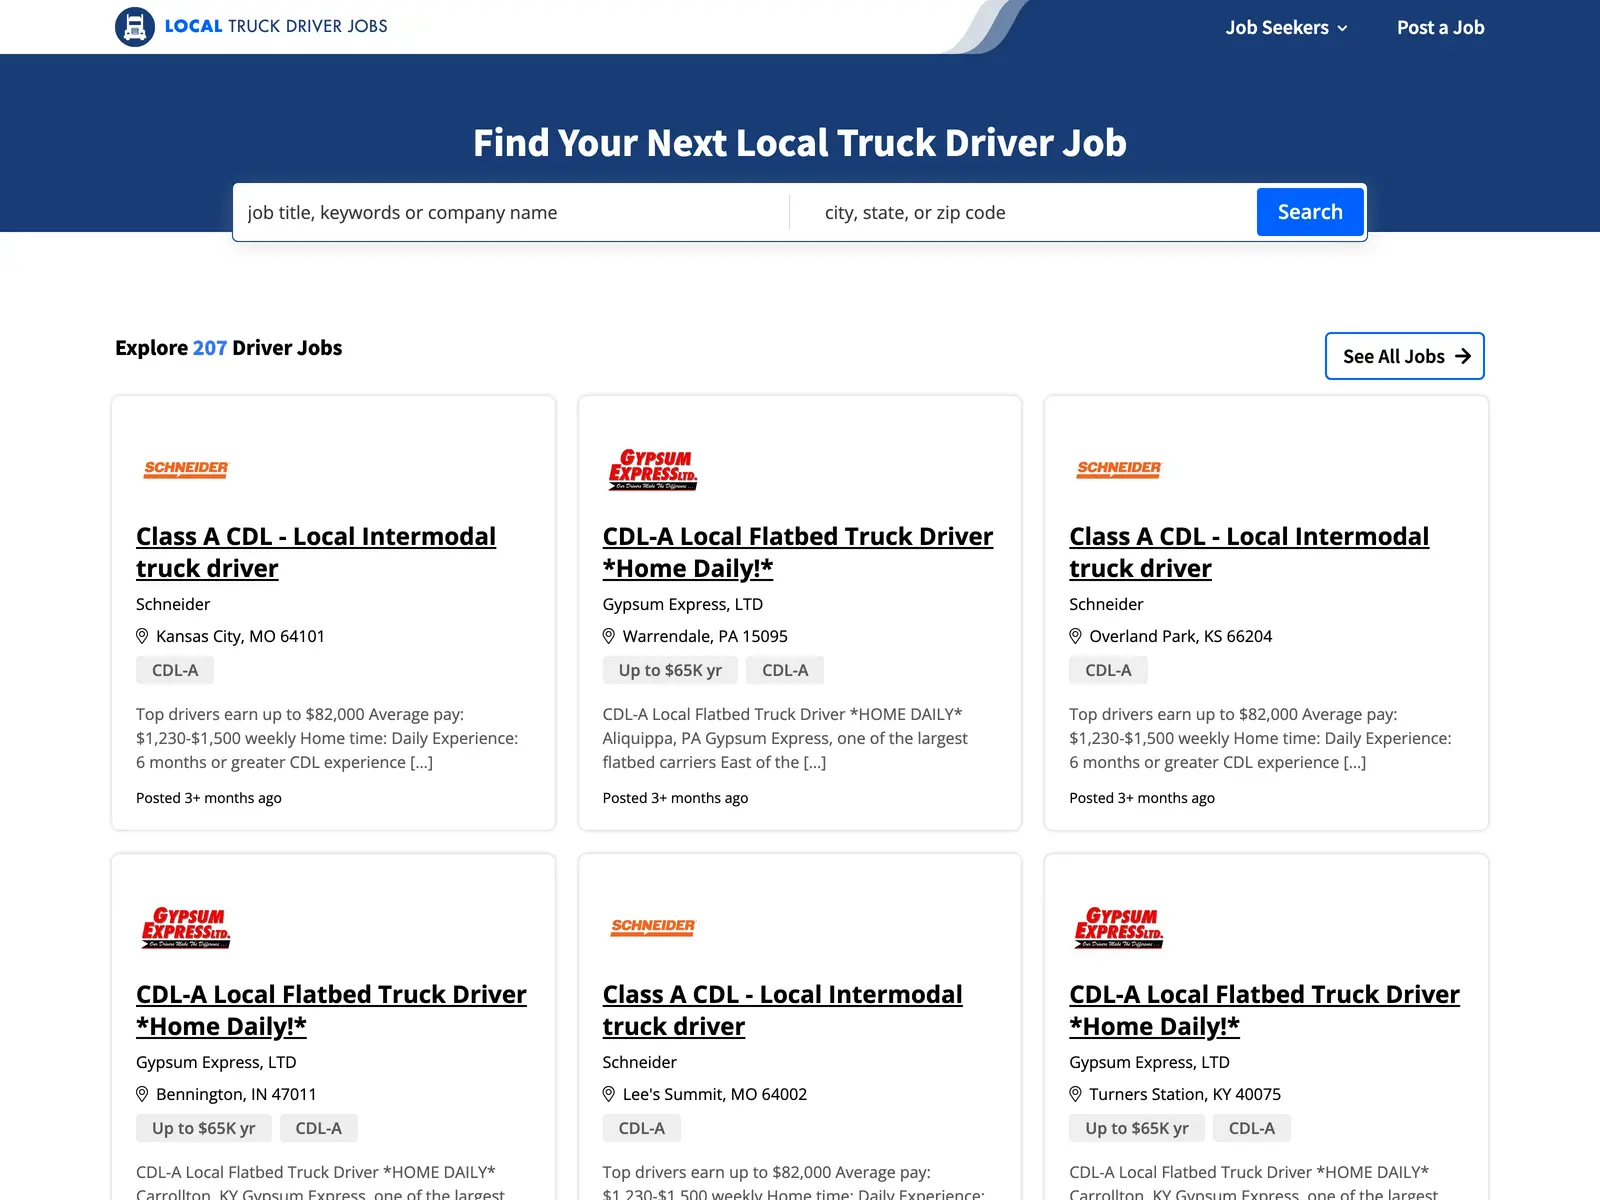Click Gypsum Express logo on Turners Station job card
The width and height of the screenshot is (1600, 1200).
coord(1119,928)
